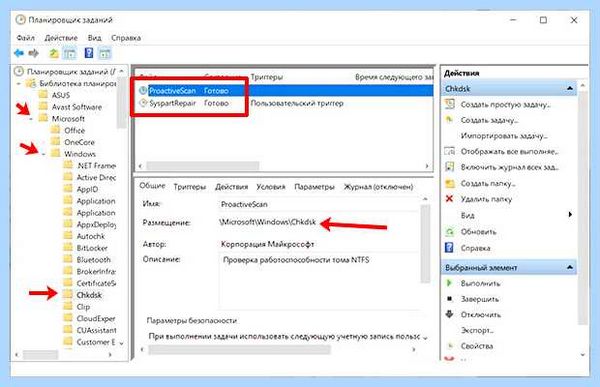Collapse the Библиотека планировщика node
This screenshot has height=387, width=600.
point(19,83)
